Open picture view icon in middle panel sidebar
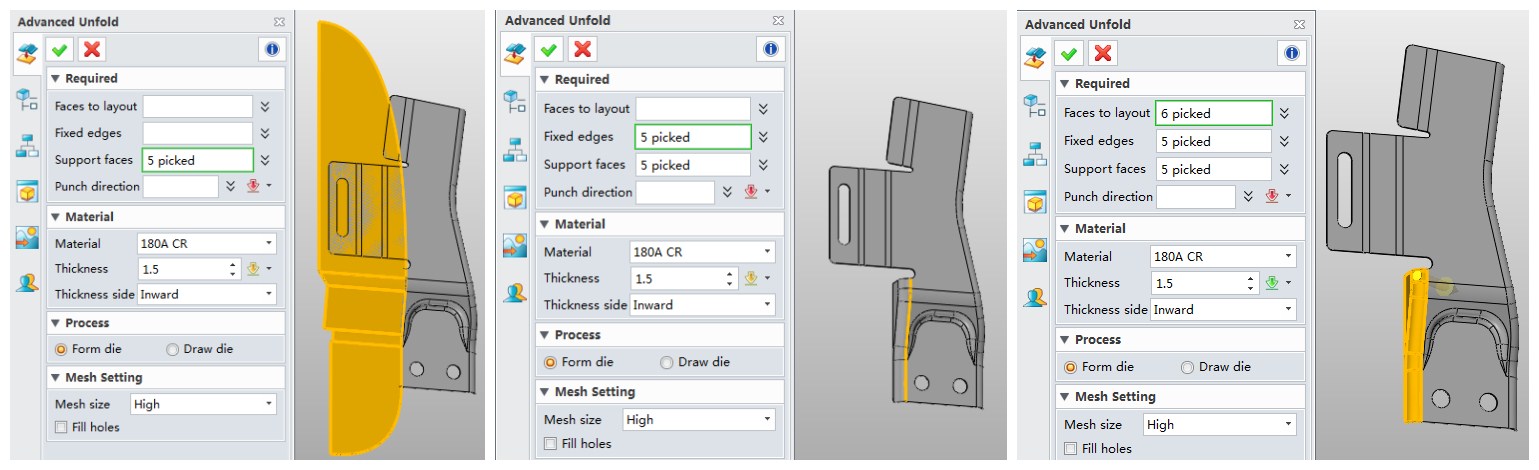This screenshot has width=1539, height=470. (x=515, y=245)
